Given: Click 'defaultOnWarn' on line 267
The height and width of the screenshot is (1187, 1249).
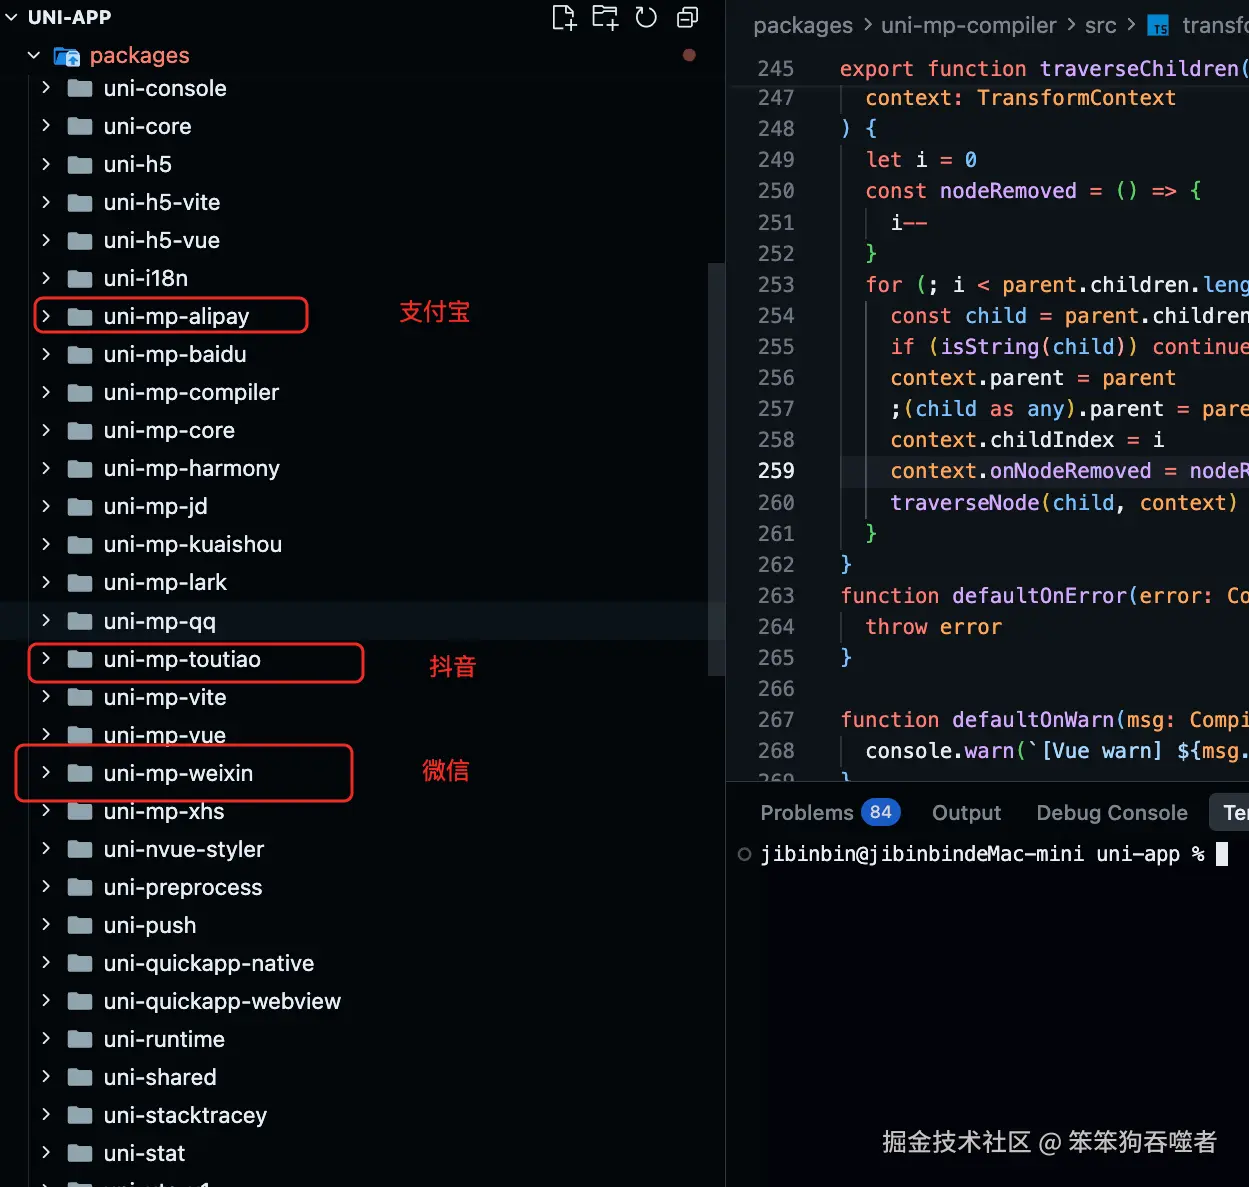Looking at the screenshot, I should pos(1033,720).
